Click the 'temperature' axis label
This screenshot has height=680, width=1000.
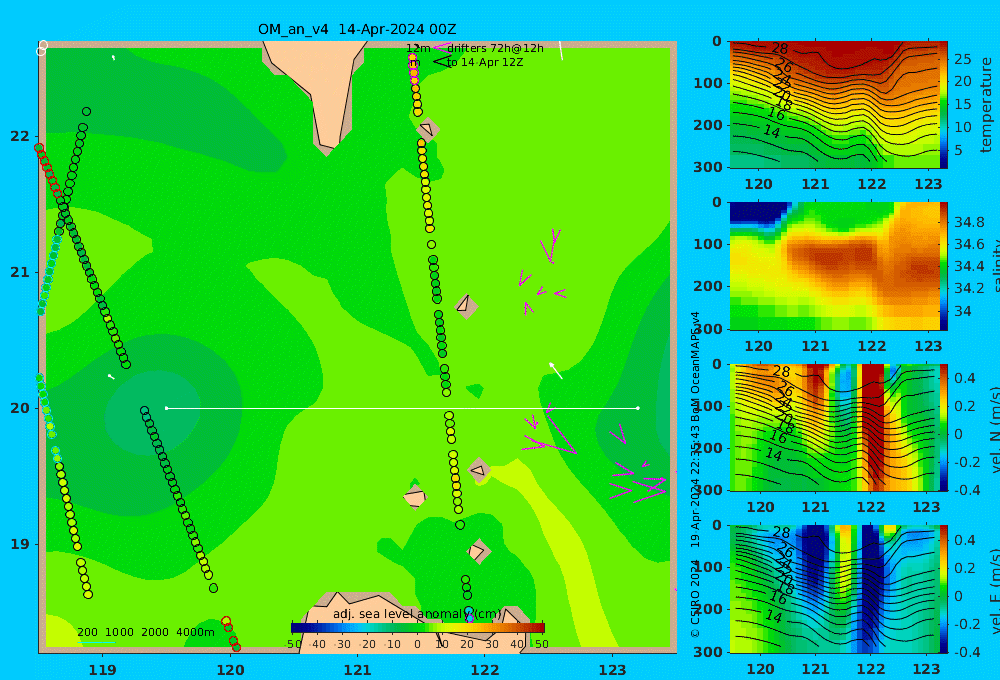coord(987,105)
